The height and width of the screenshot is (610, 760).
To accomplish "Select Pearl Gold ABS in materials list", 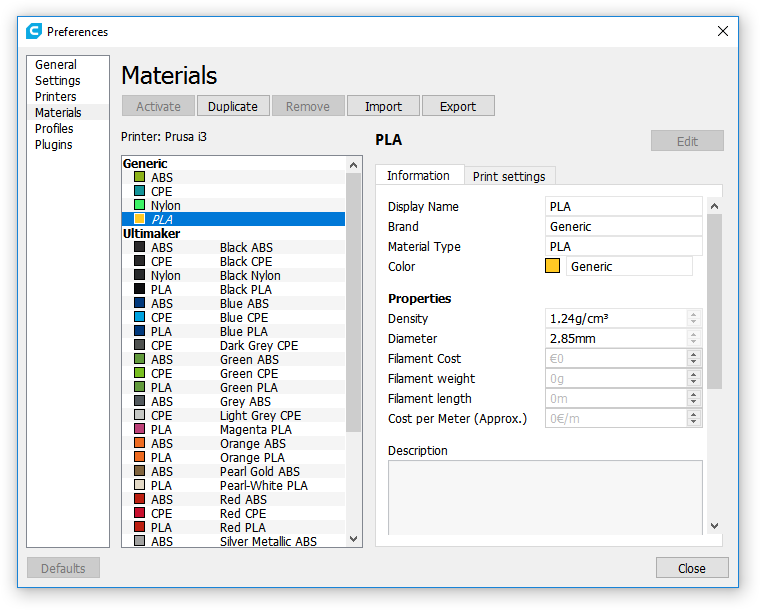I will [258, 472].
